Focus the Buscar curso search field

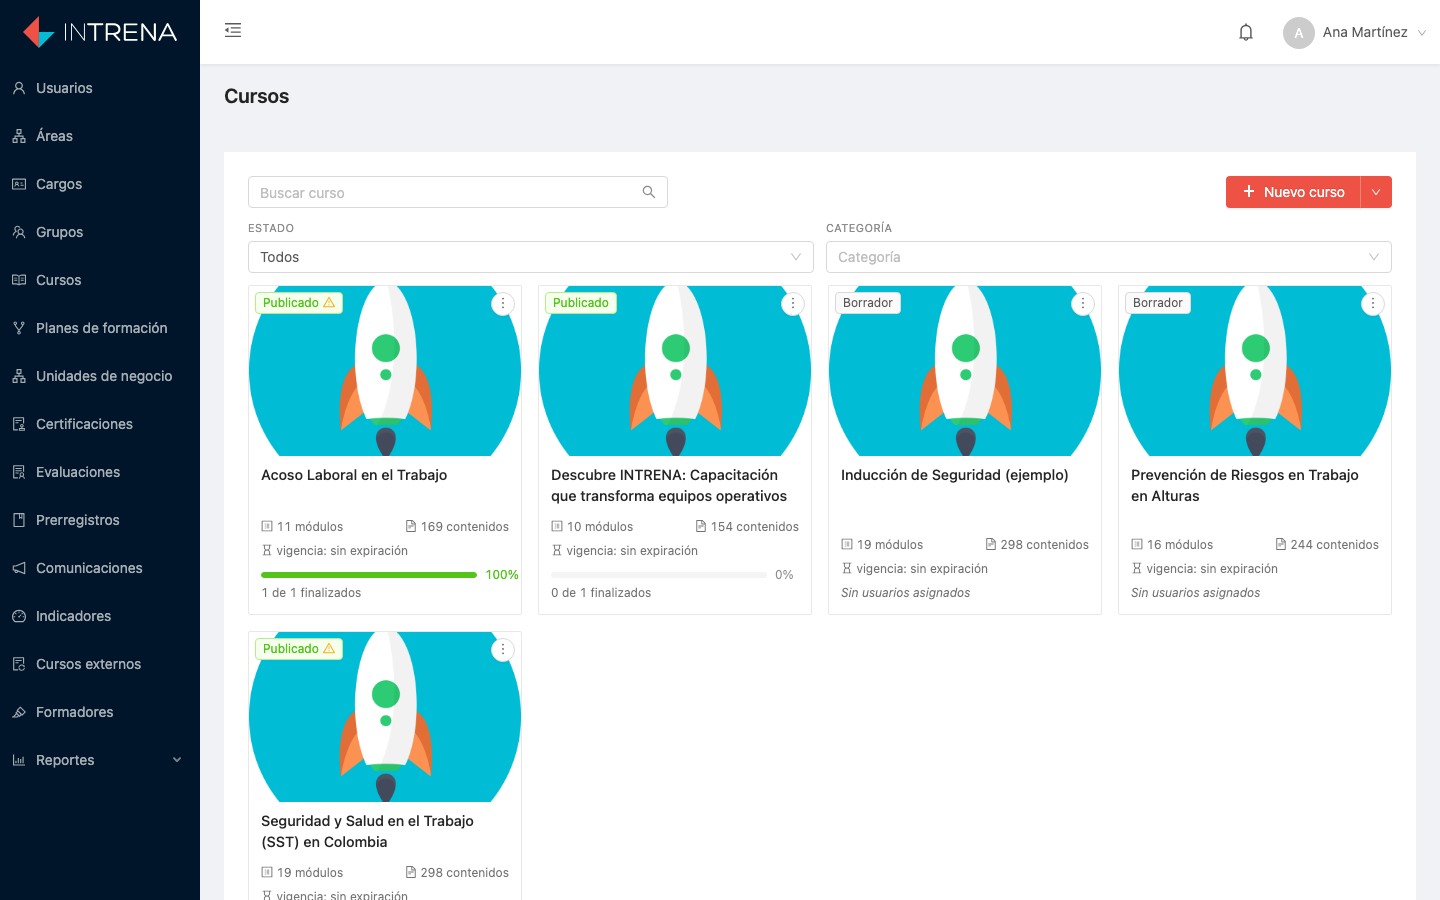(x=458, y=192)
